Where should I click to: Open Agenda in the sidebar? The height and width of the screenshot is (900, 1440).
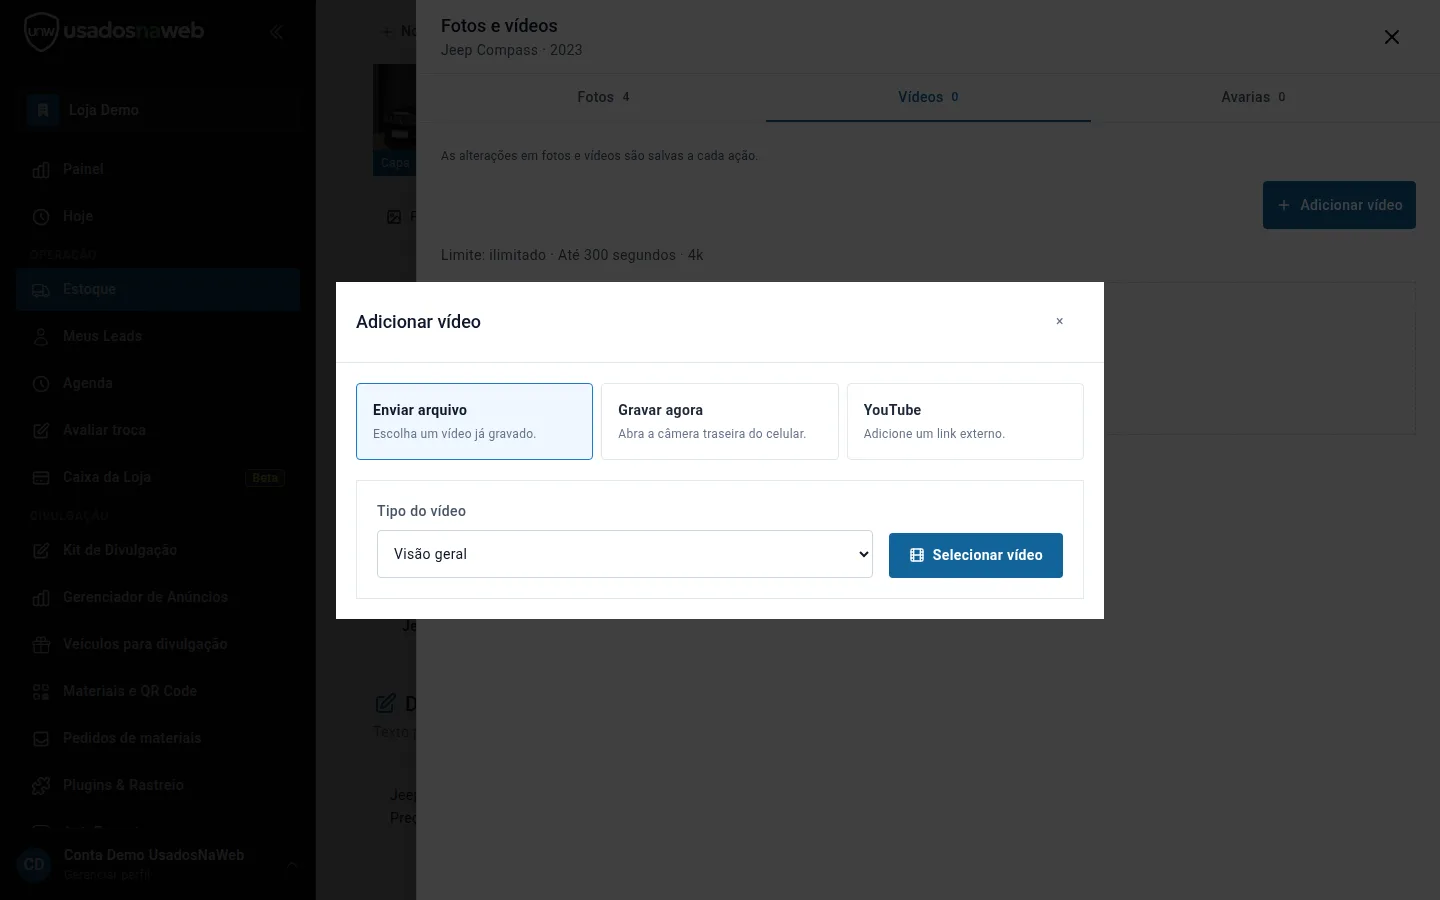pos(158,383)
